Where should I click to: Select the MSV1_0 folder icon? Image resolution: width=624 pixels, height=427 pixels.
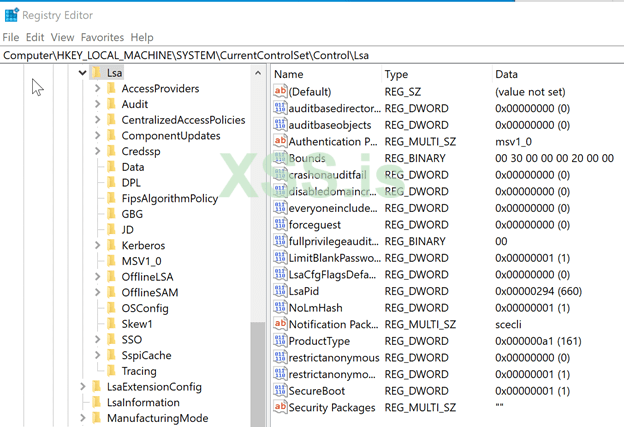[x=111, y=261]
